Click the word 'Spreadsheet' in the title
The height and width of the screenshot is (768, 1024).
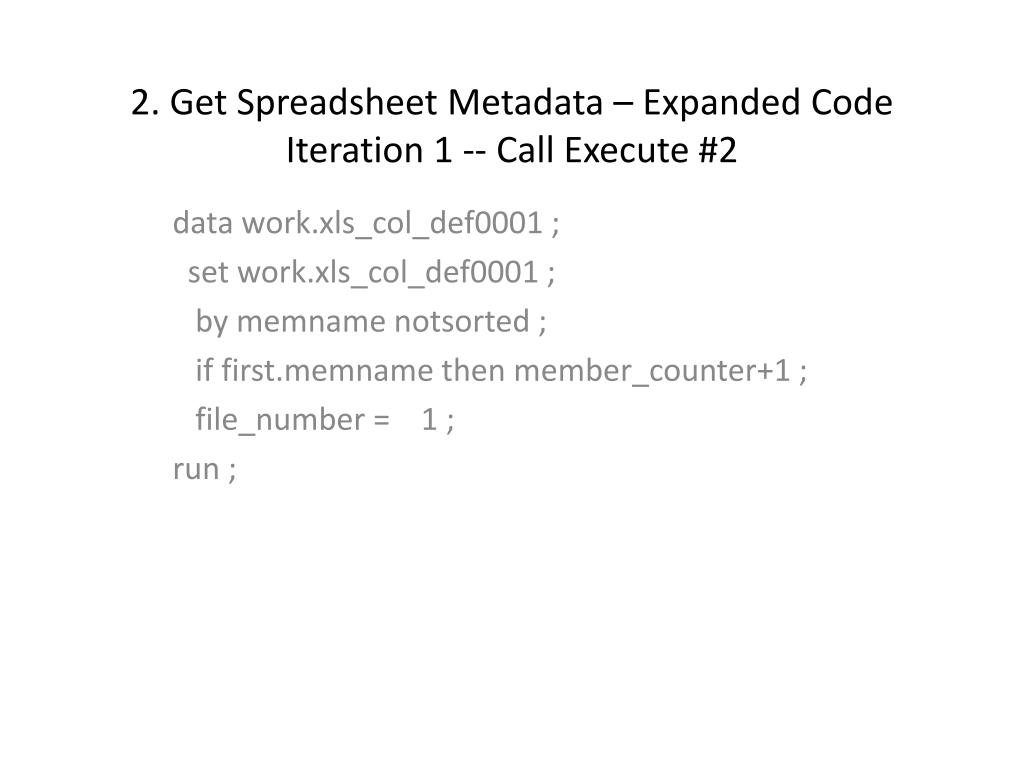(x=336, y=103)
